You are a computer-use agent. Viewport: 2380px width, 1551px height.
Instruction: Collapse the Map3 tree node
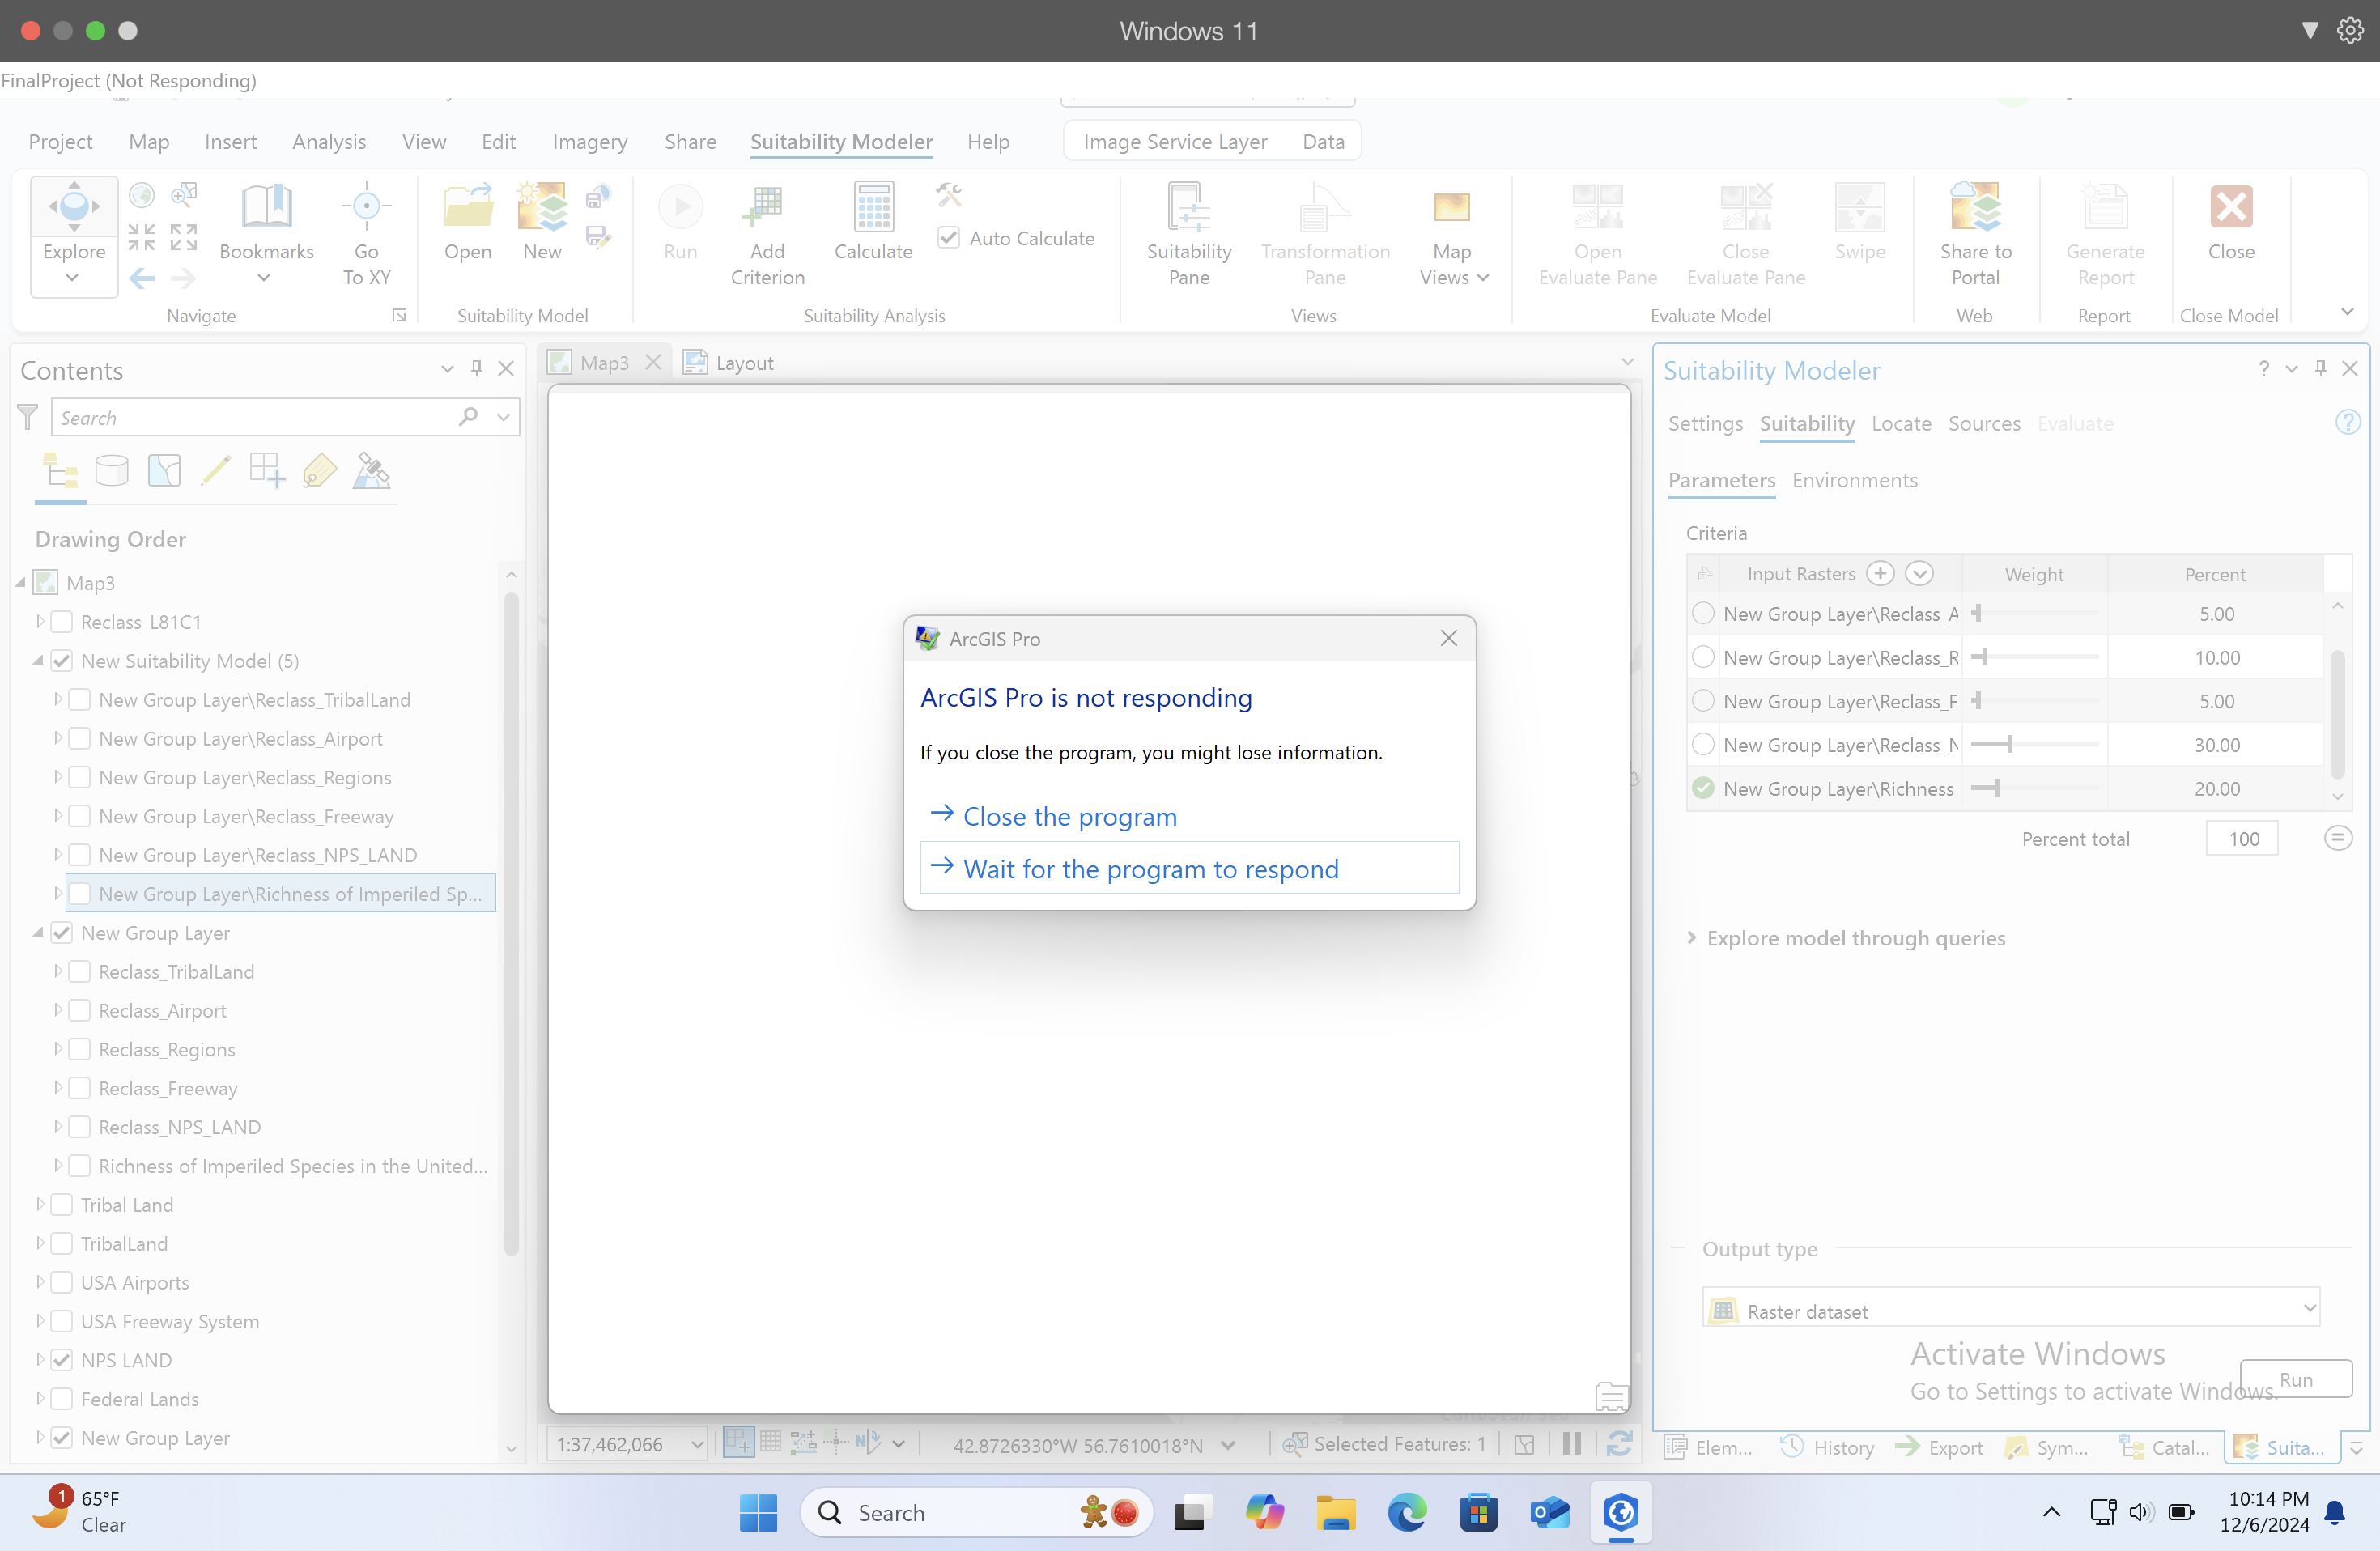coord(20,582)
